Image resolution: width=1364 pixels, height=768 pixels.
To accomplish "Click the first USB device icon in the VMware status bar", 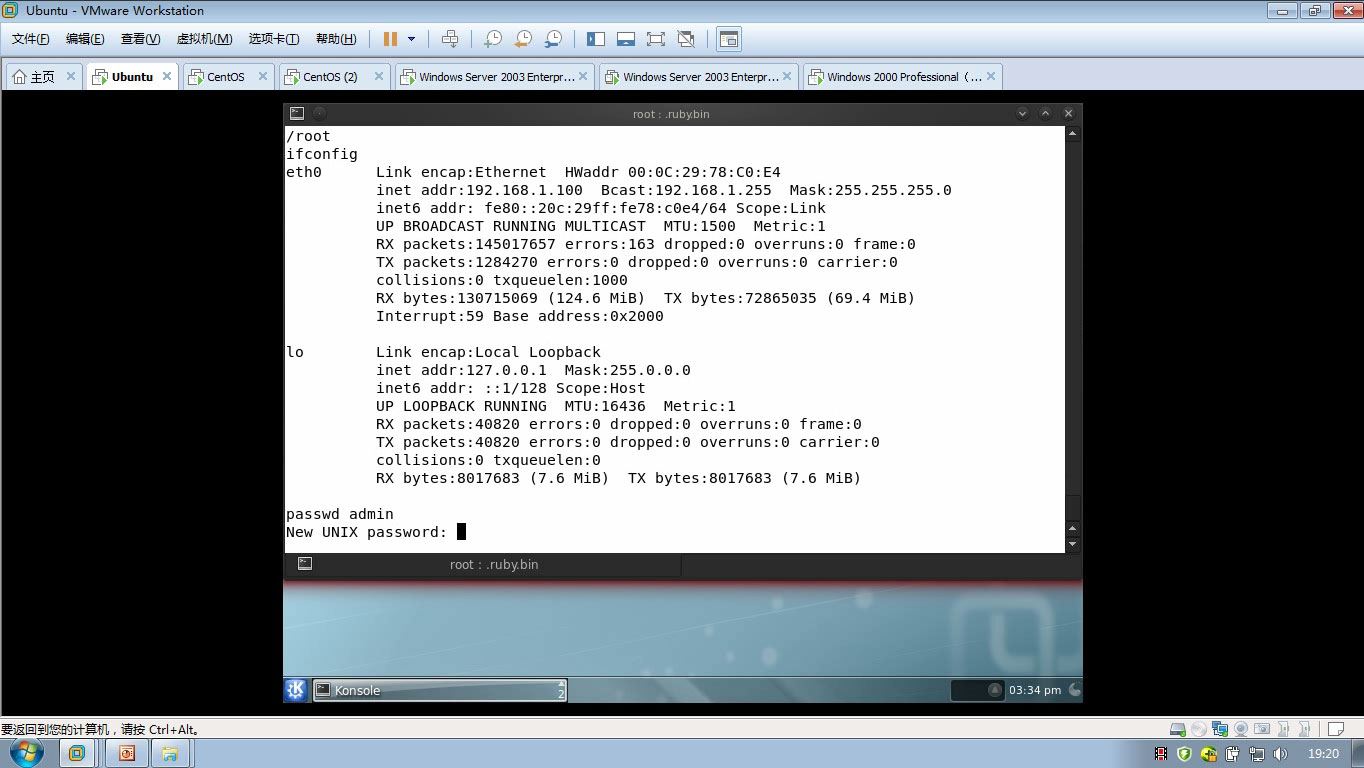I will pos(1283,729).
